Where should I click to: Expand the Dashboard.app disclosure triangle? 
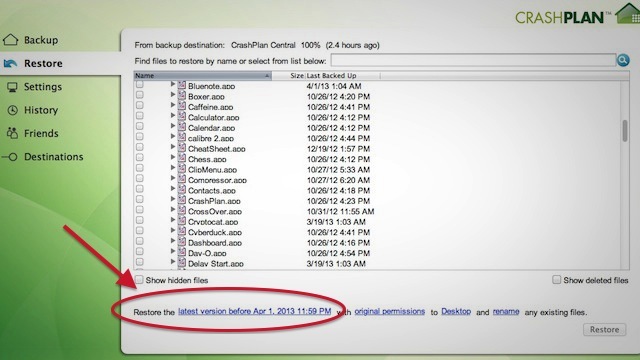pos(173,241)
